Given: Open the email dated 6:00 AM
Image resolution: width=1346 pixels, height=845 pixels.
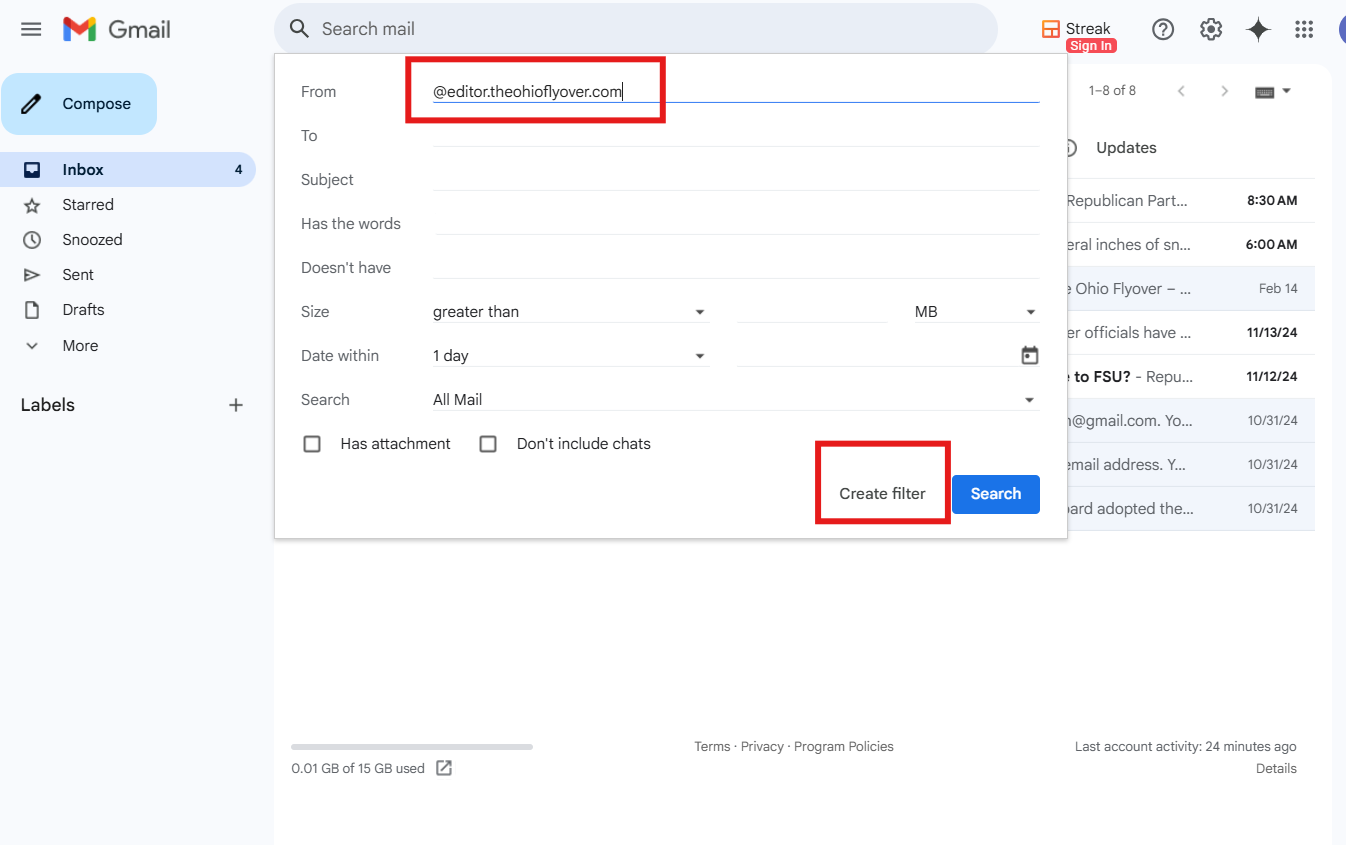Looking at the screenshot, I should tap(1190, 245).
